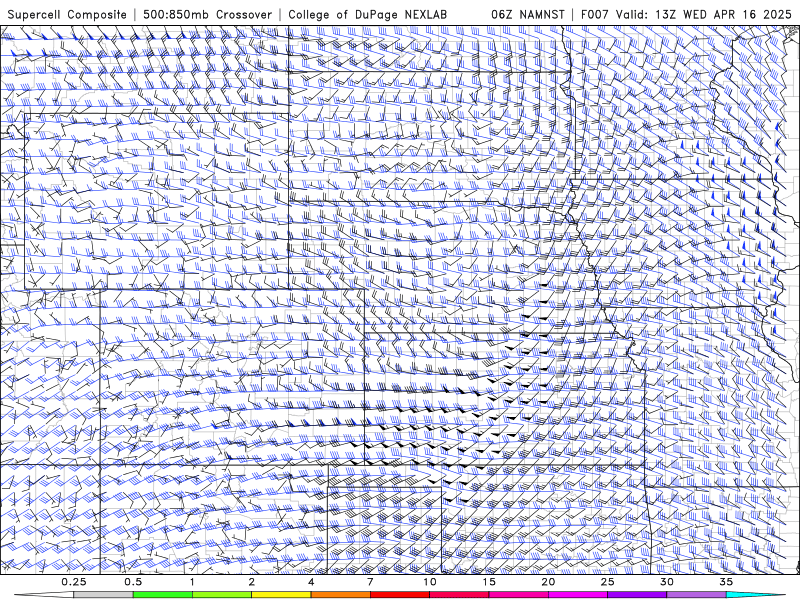Click the legend value 30

pos(666,582)
